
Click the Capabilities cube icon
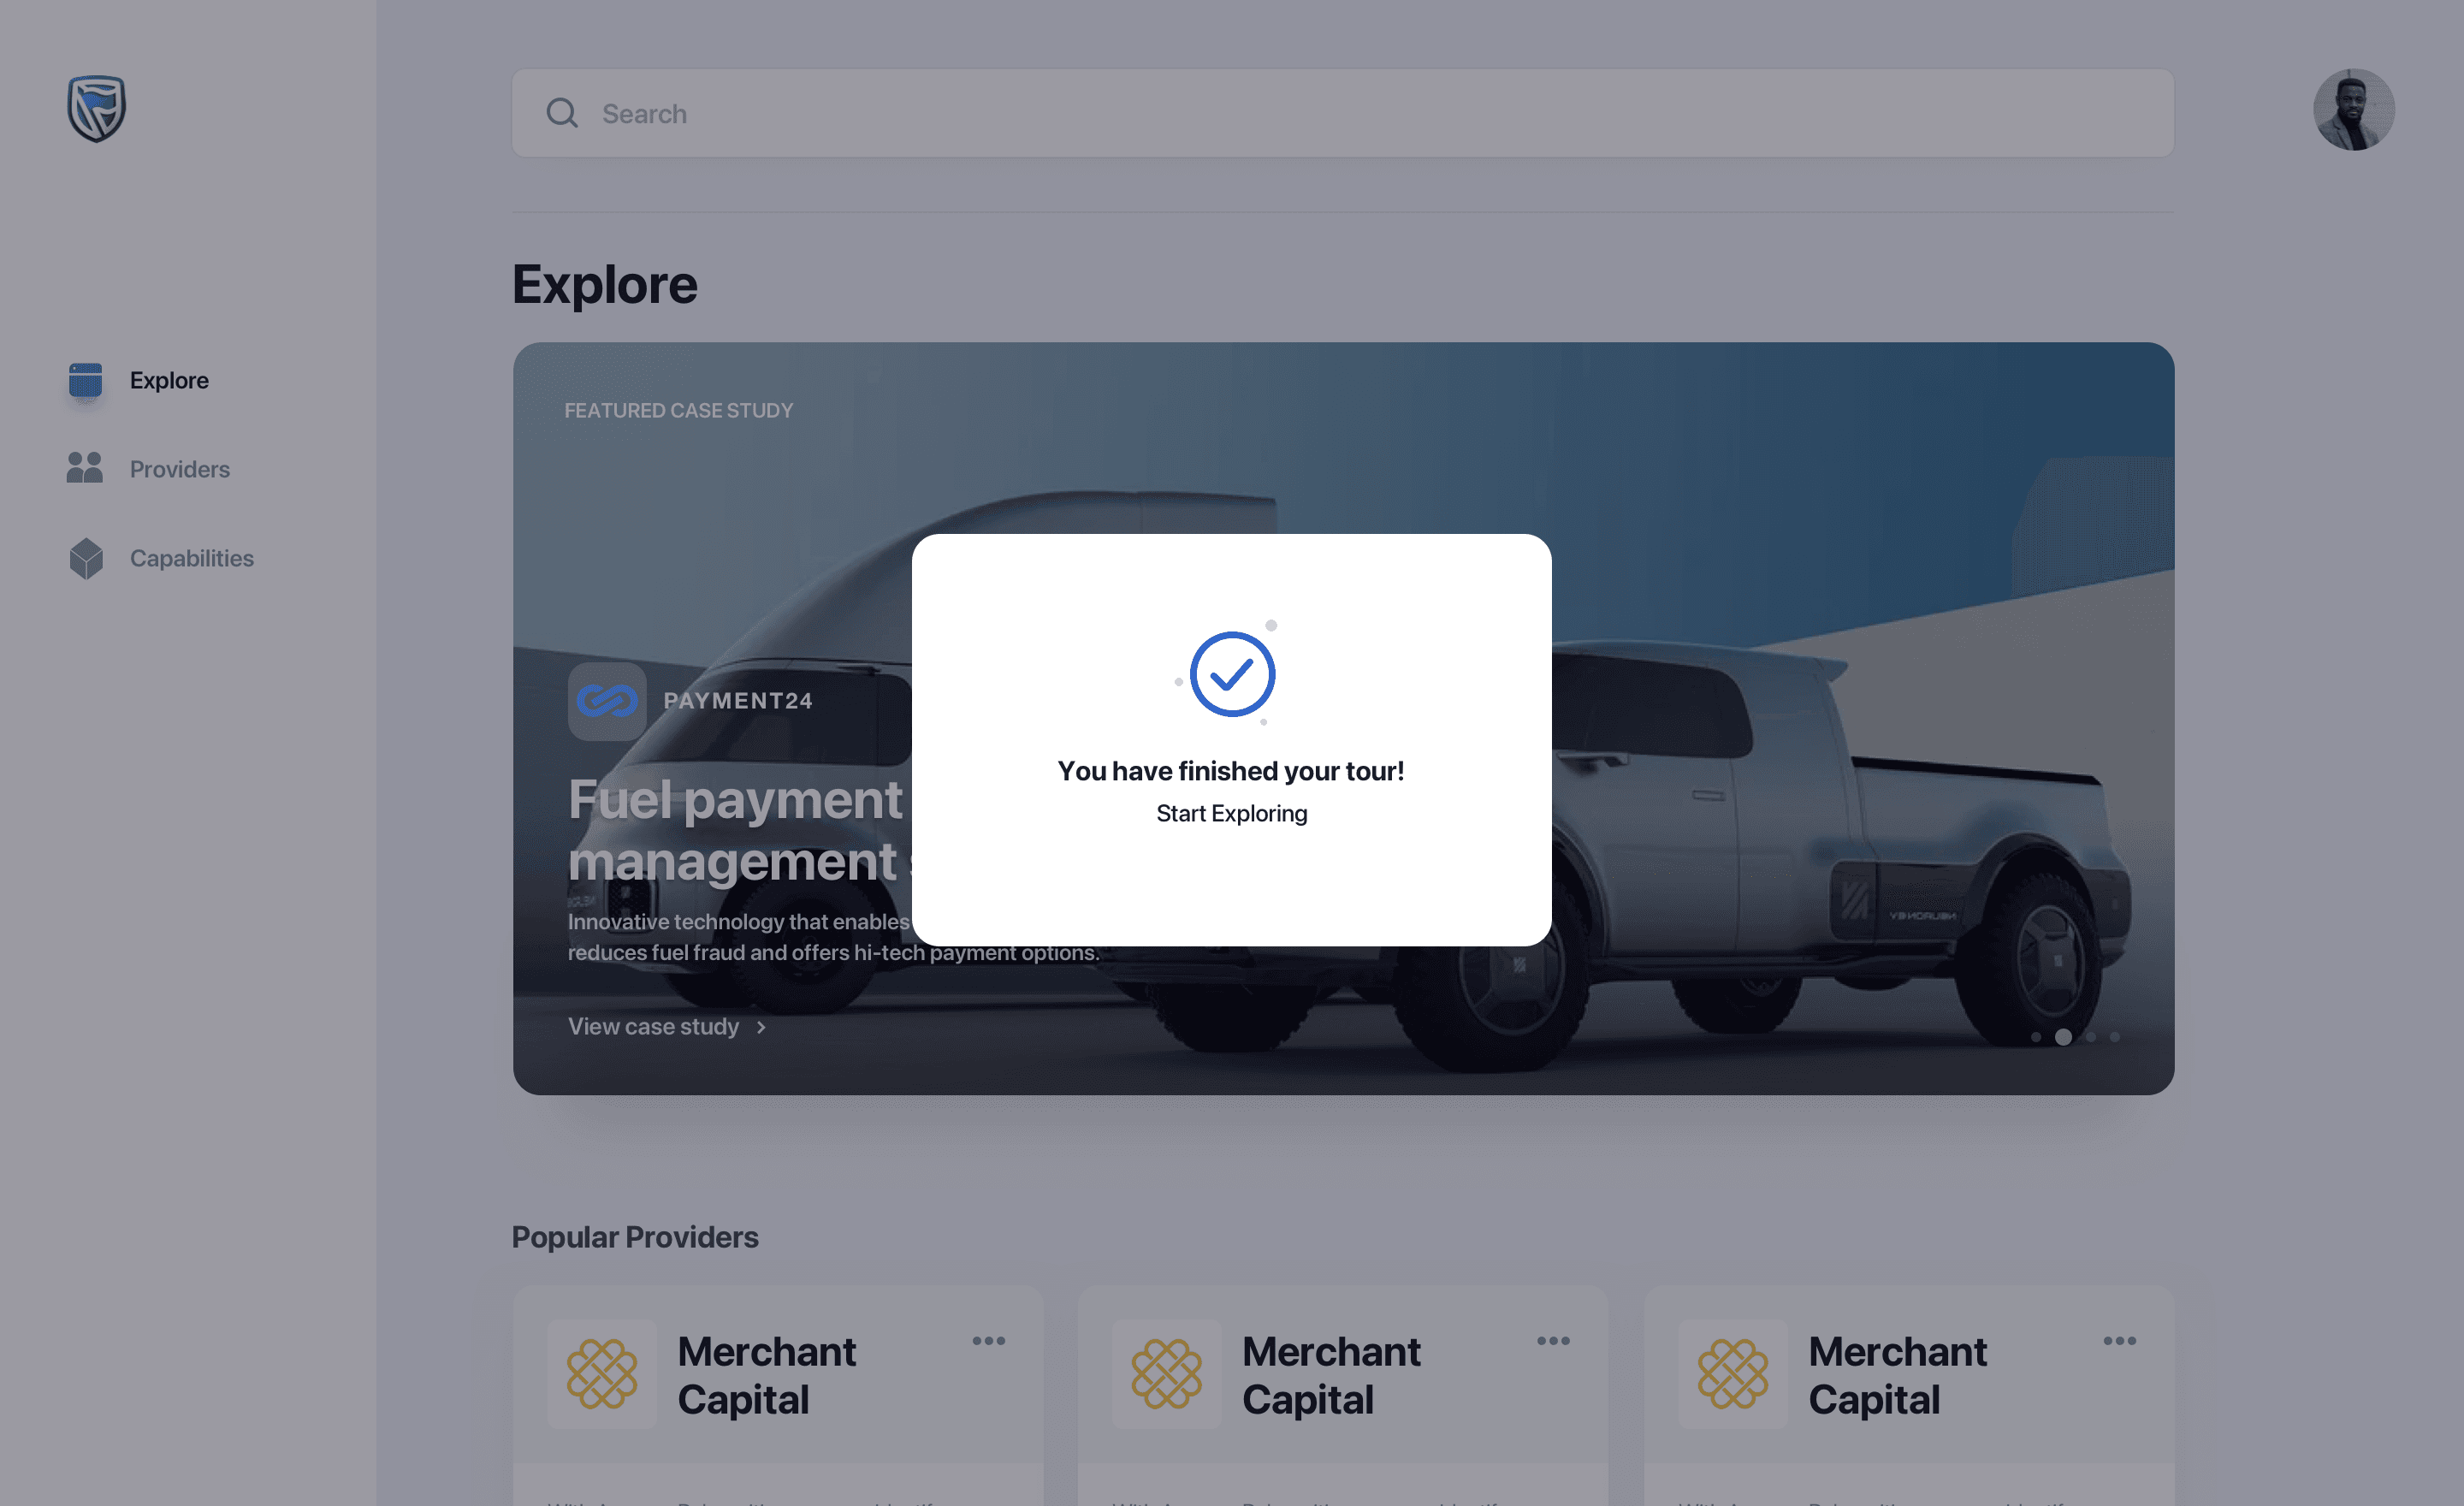86,558
